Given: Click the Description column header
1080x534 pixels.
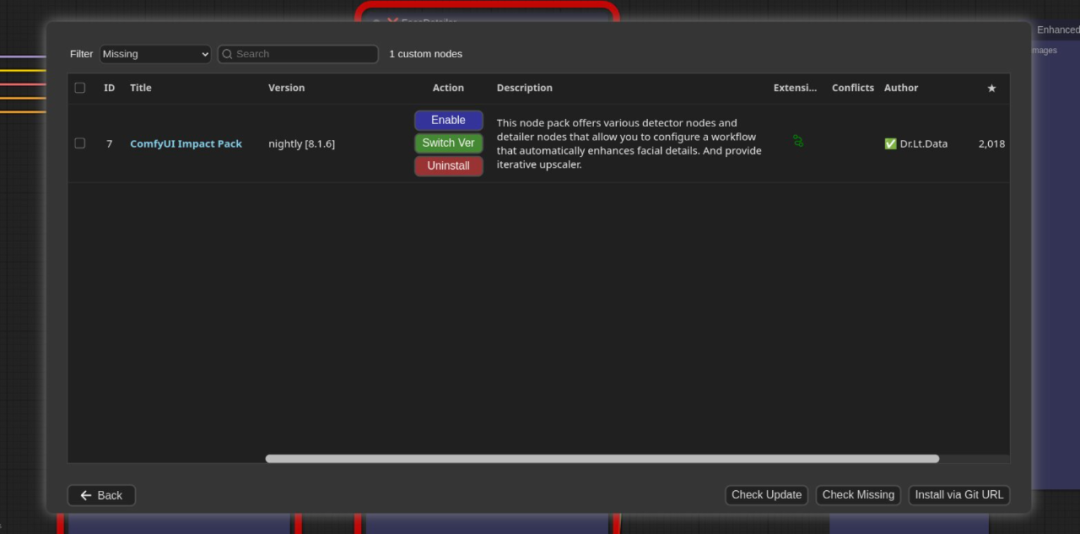Looking at the screenshot, I should point(524,88).
